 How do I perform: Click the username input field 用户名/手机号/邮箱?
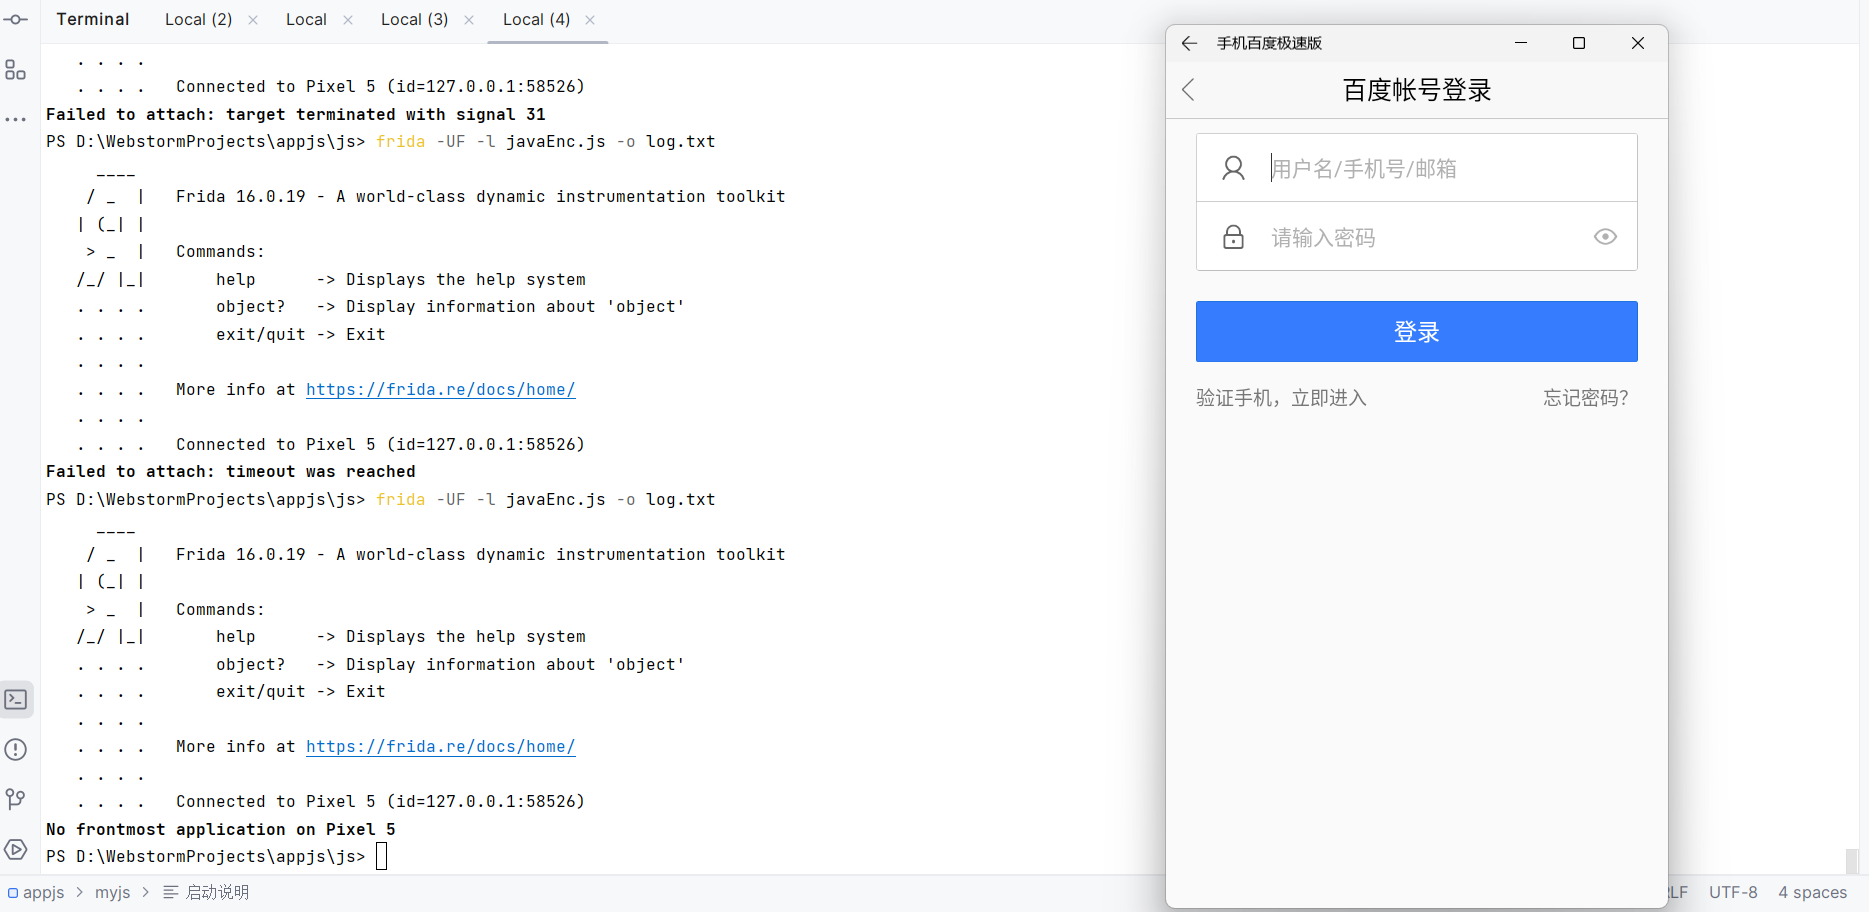pyautogui.click(x=1400, y=167)
